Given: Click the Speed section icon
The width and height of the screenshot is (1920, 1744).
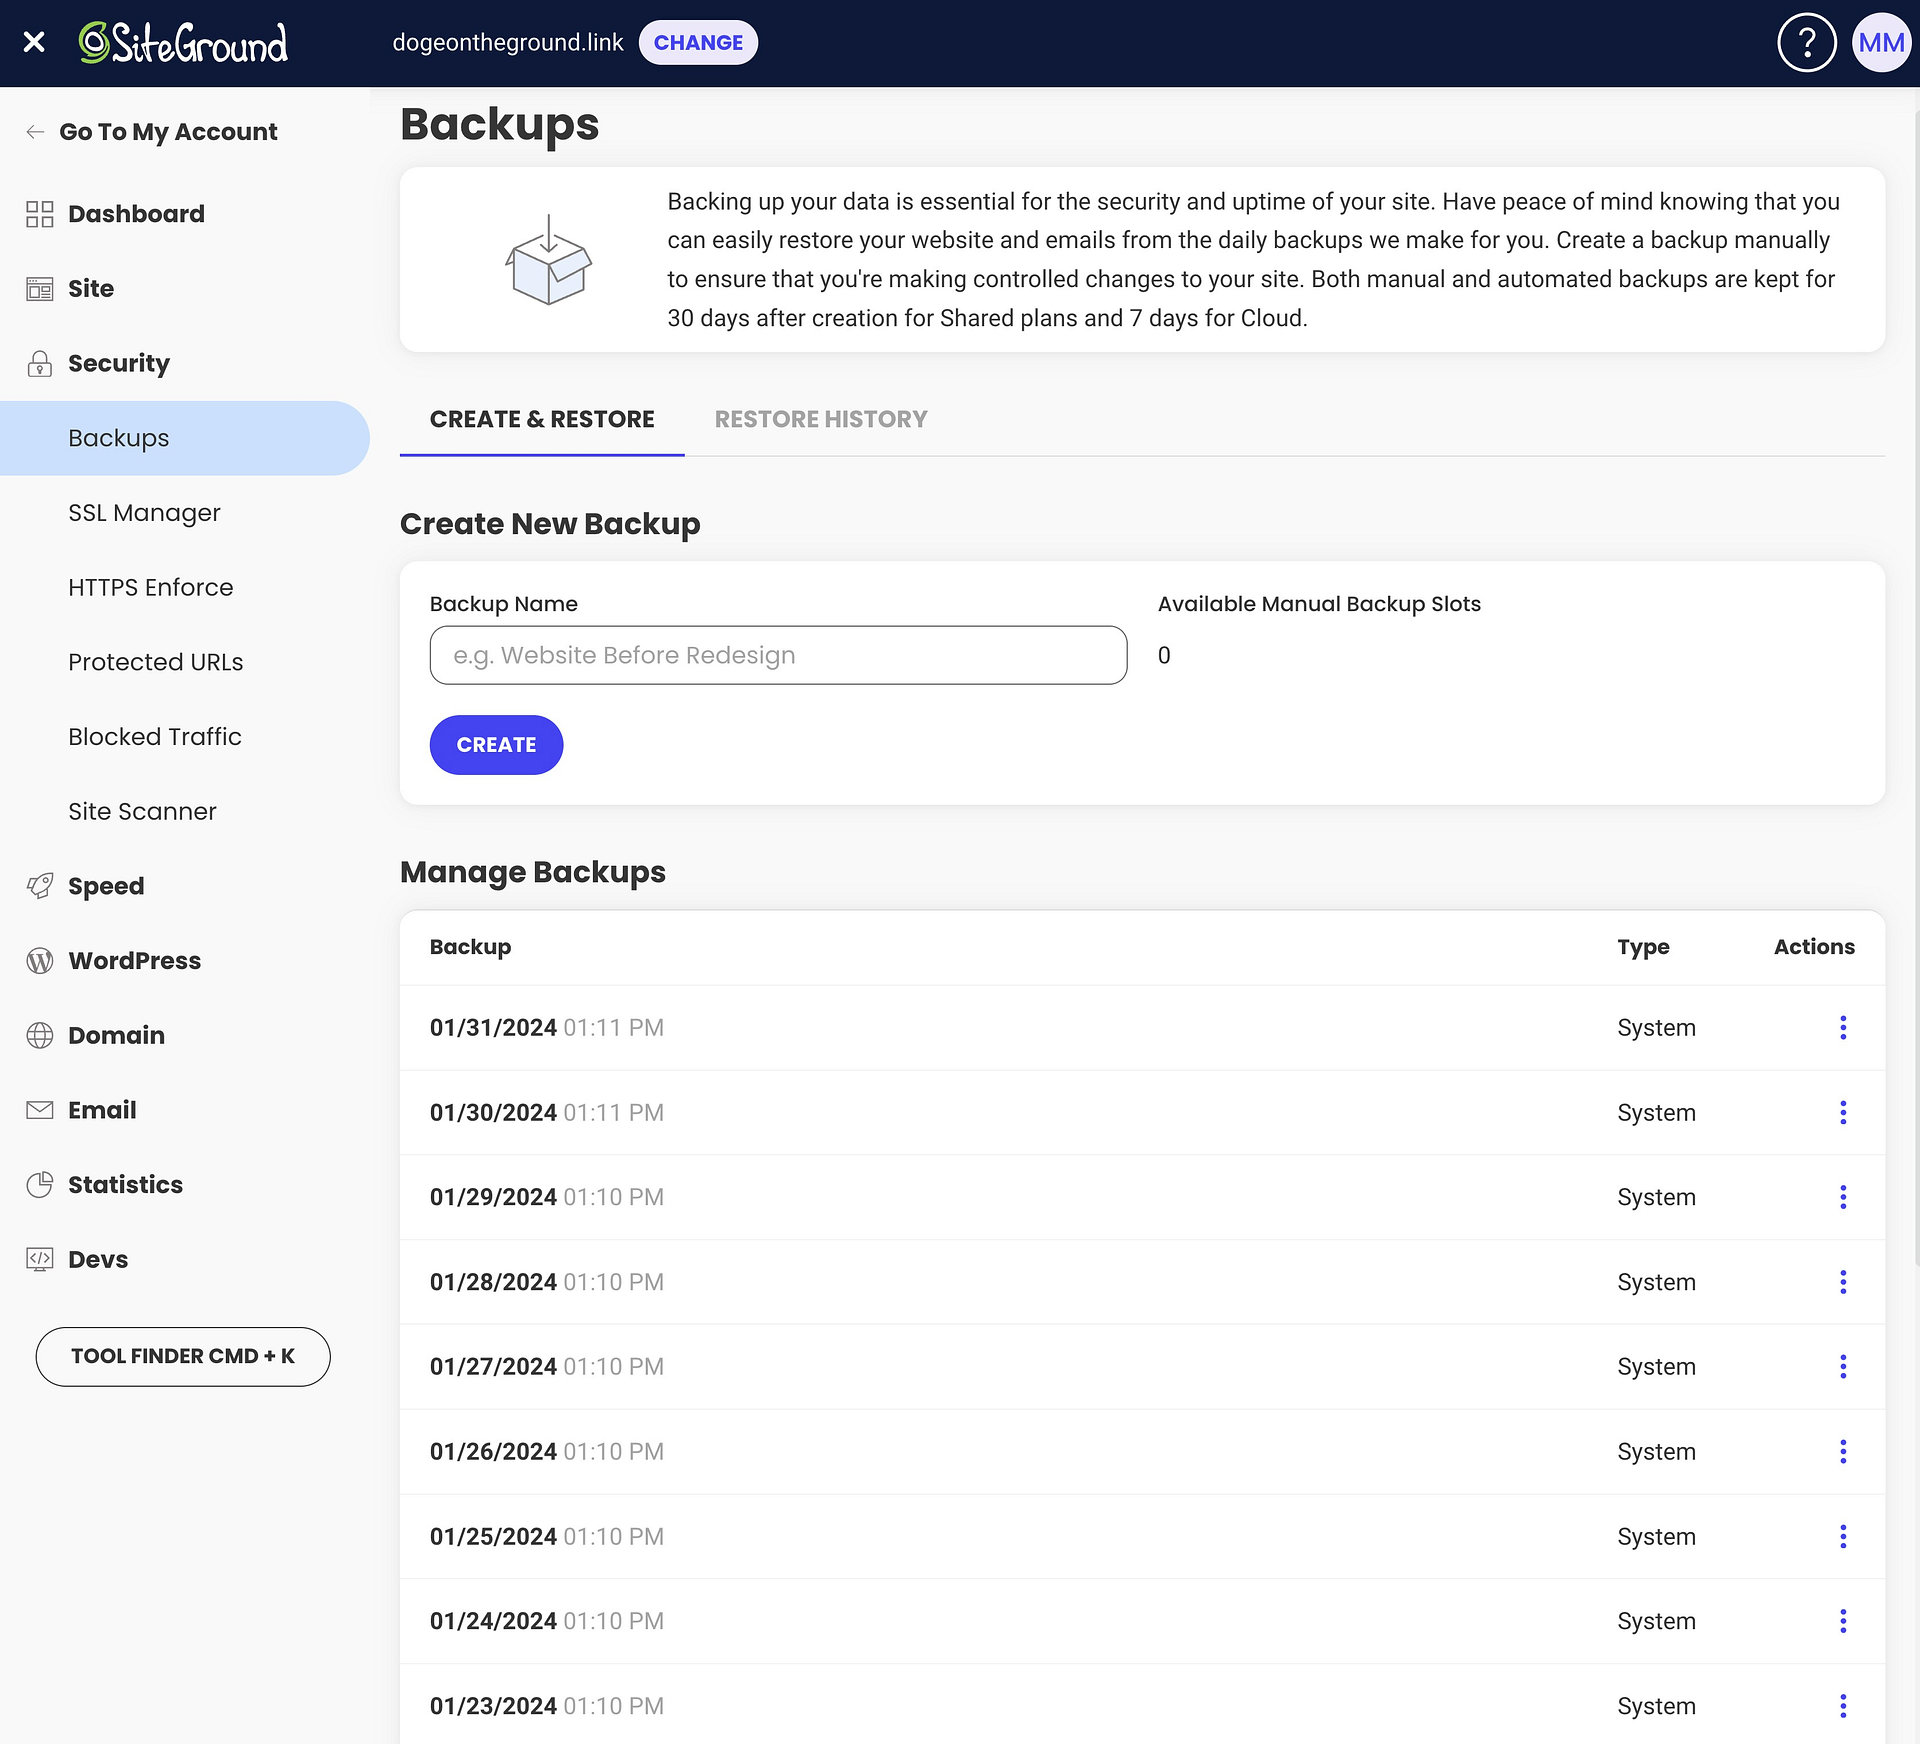Looking at the screenshot, I should [x=40, y=885].
